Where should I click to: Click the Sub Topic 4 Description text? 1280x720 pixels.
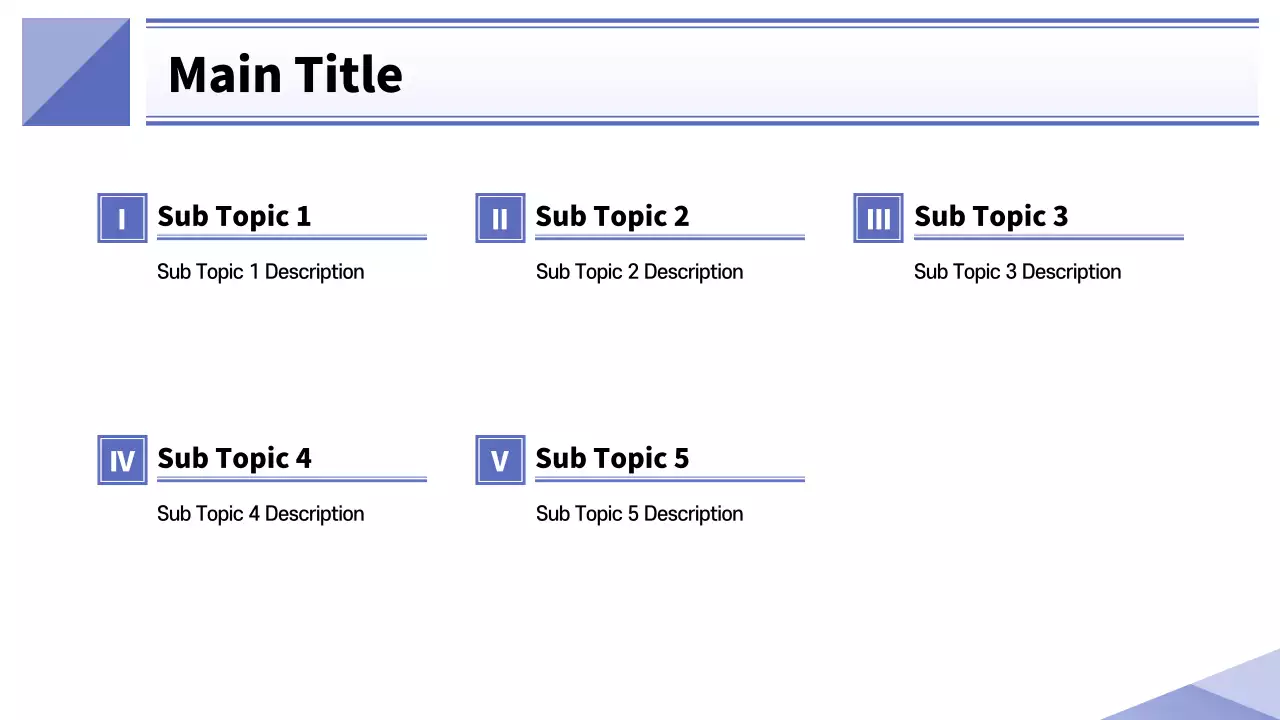click(260, 514)
